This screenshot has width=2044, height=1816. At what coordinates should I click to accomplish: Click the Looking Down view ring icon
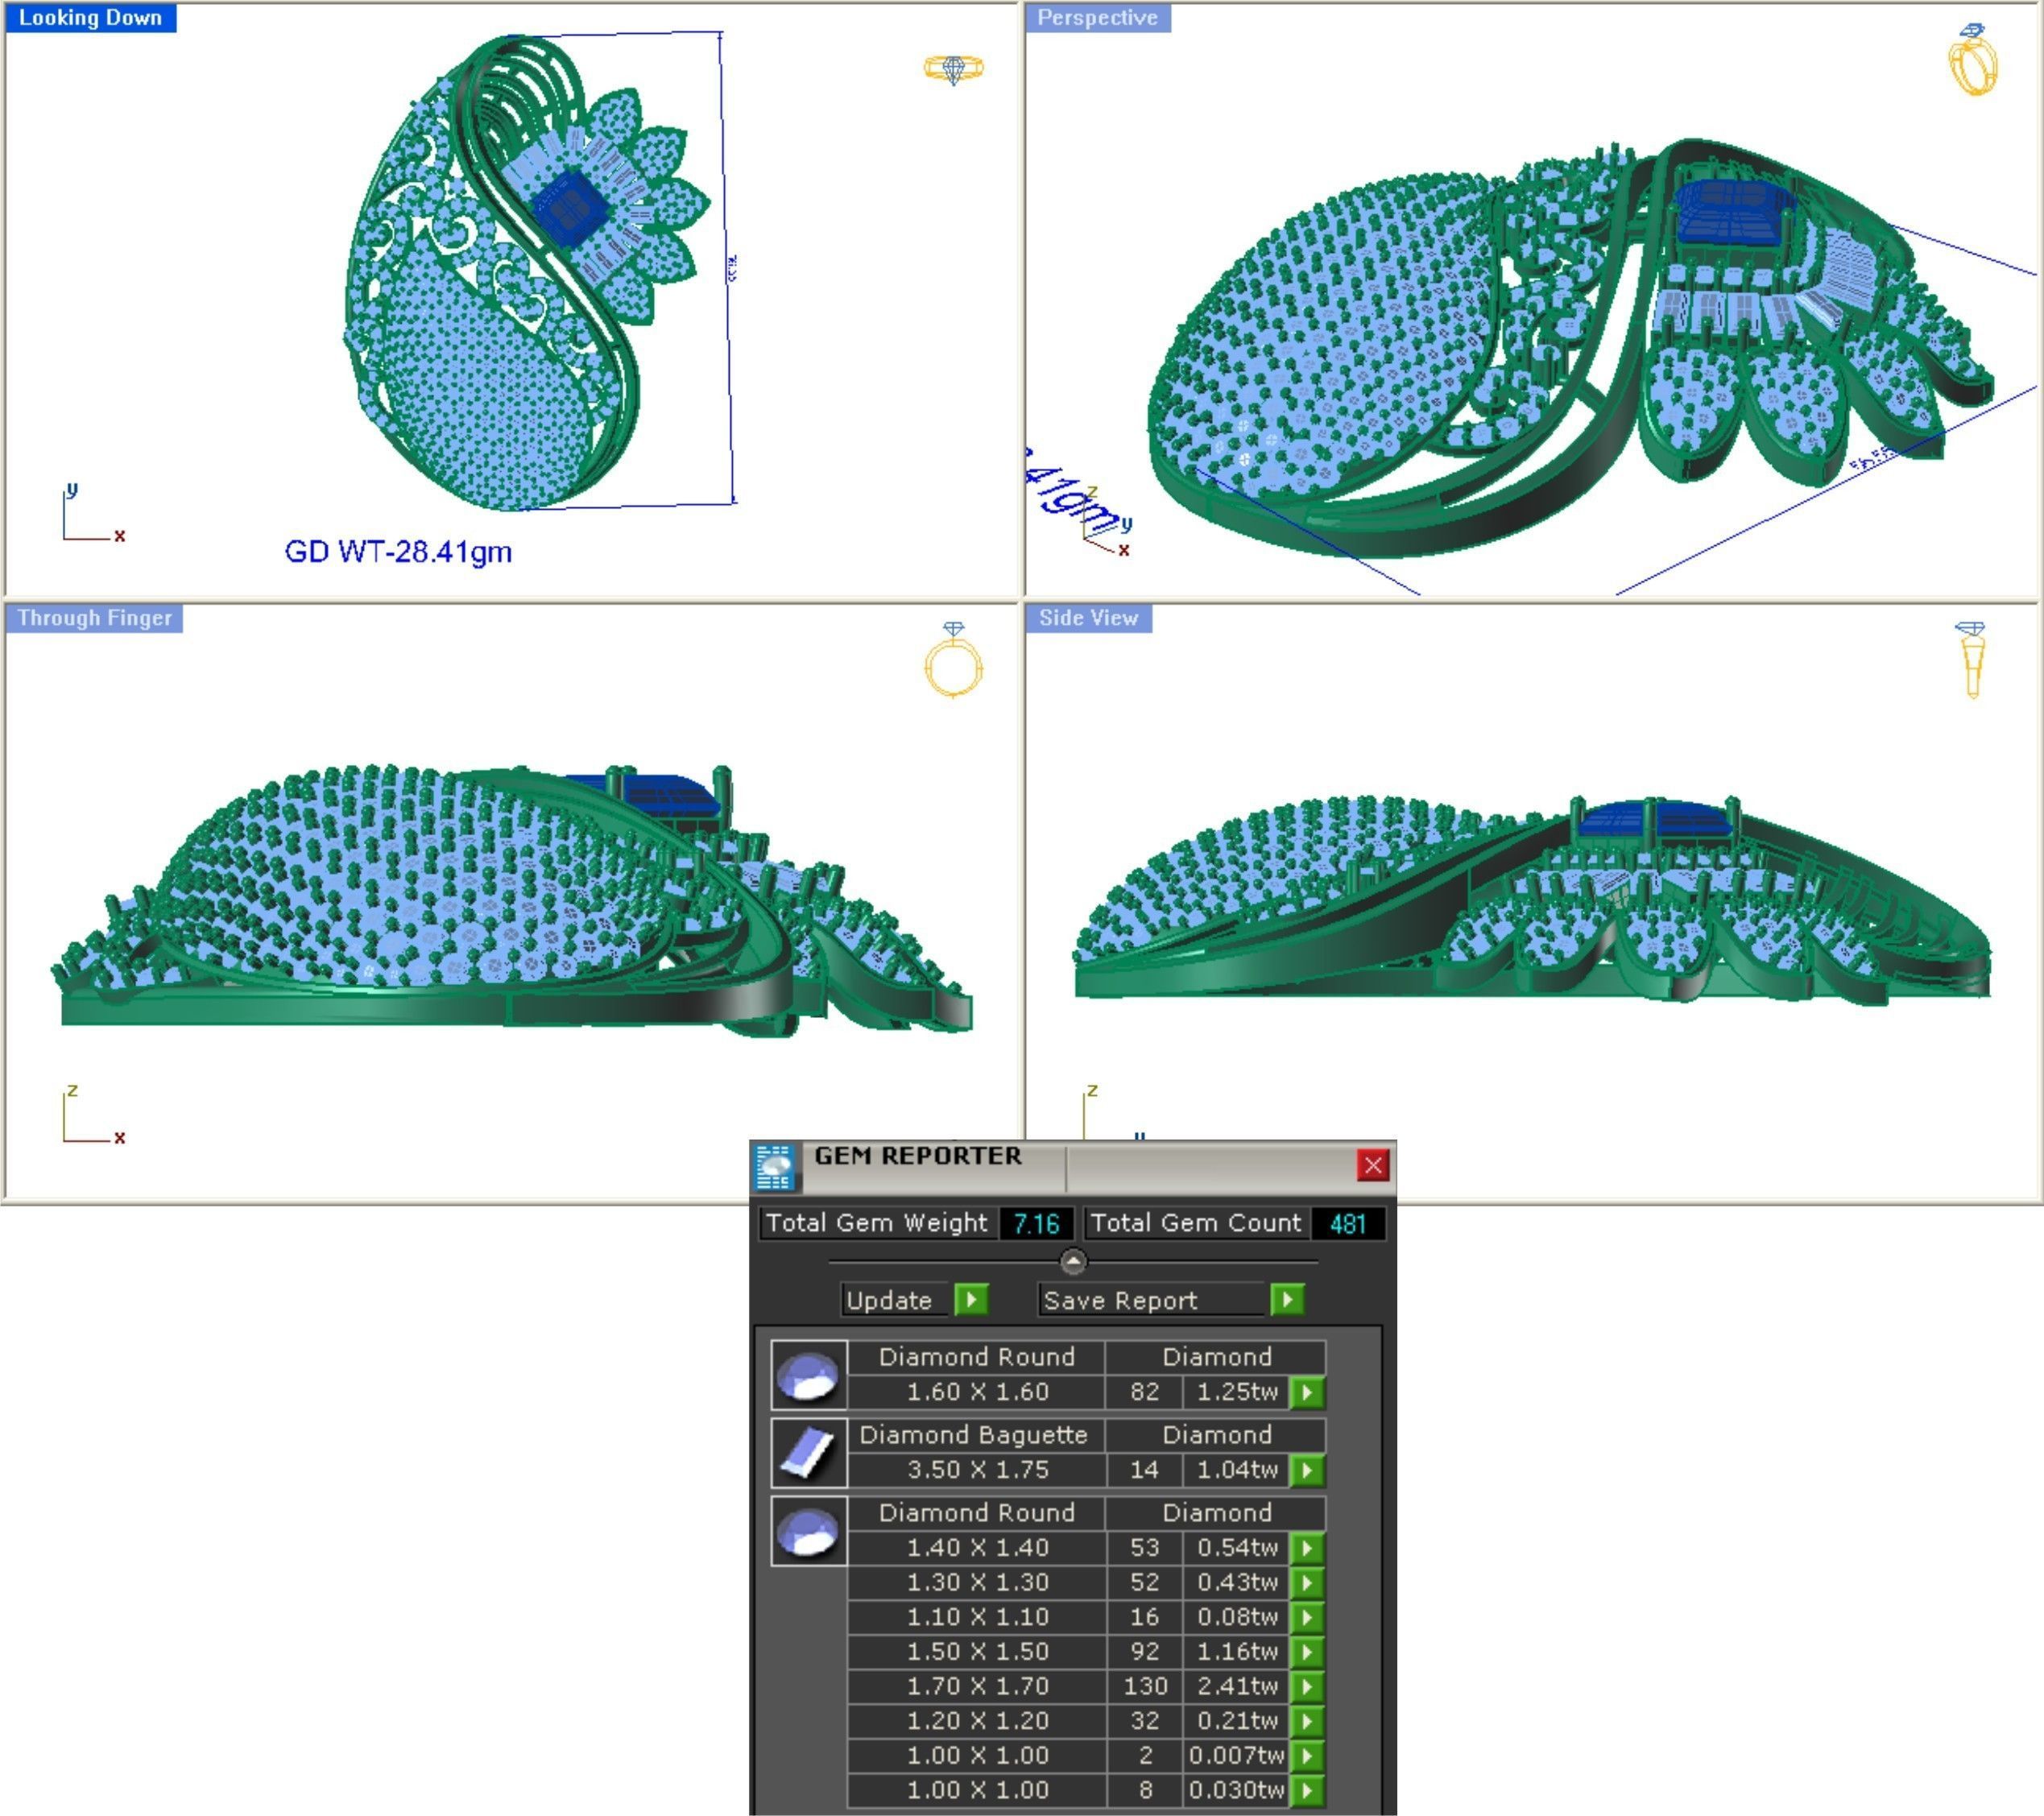tap(953, 69)
